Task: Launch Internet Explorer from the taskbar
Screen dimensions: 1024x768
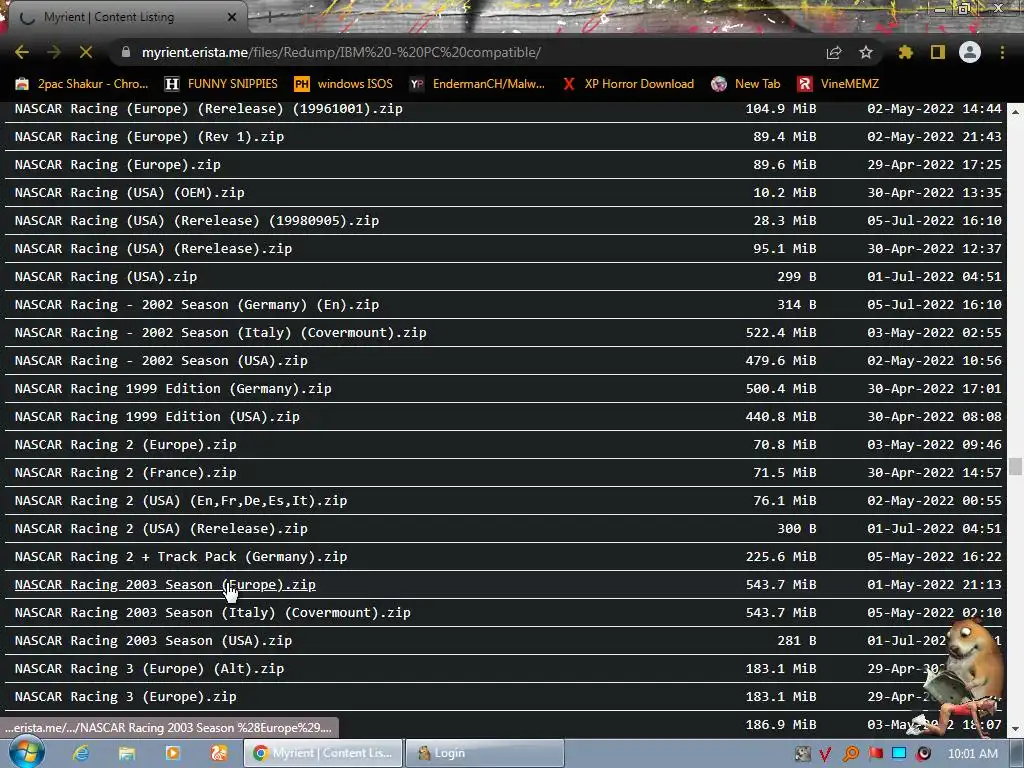Action: 81,753
